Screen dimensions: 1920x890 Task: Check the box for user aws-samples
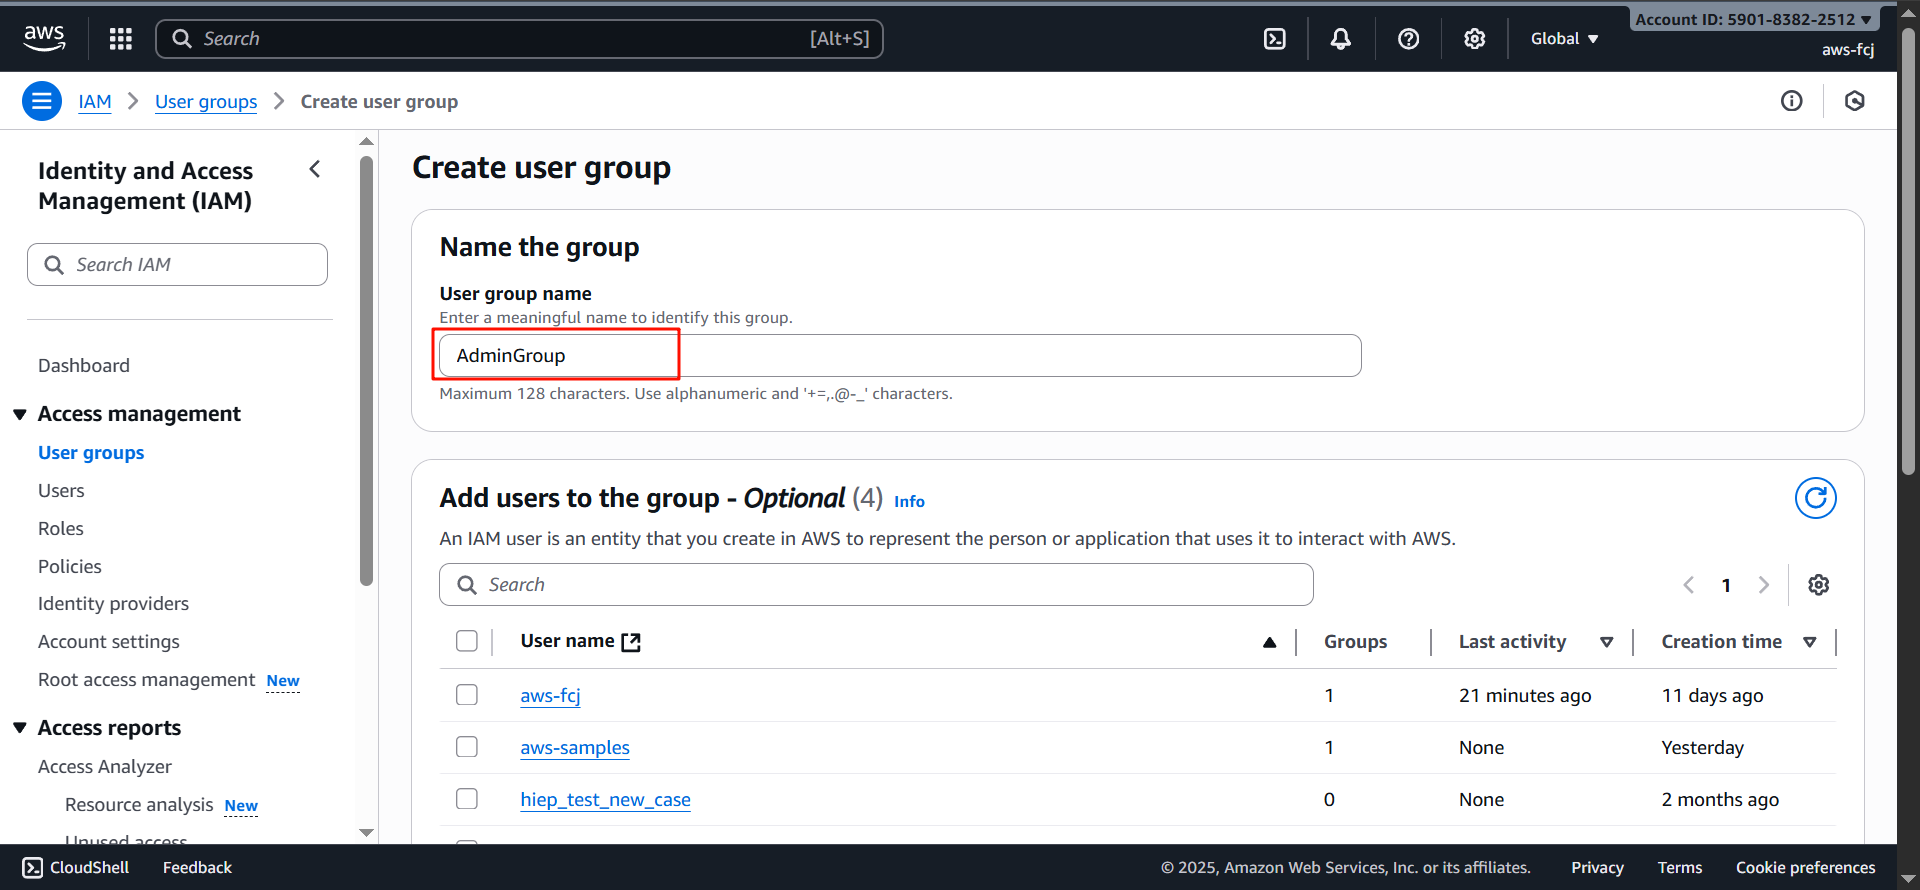click(467, 747)
